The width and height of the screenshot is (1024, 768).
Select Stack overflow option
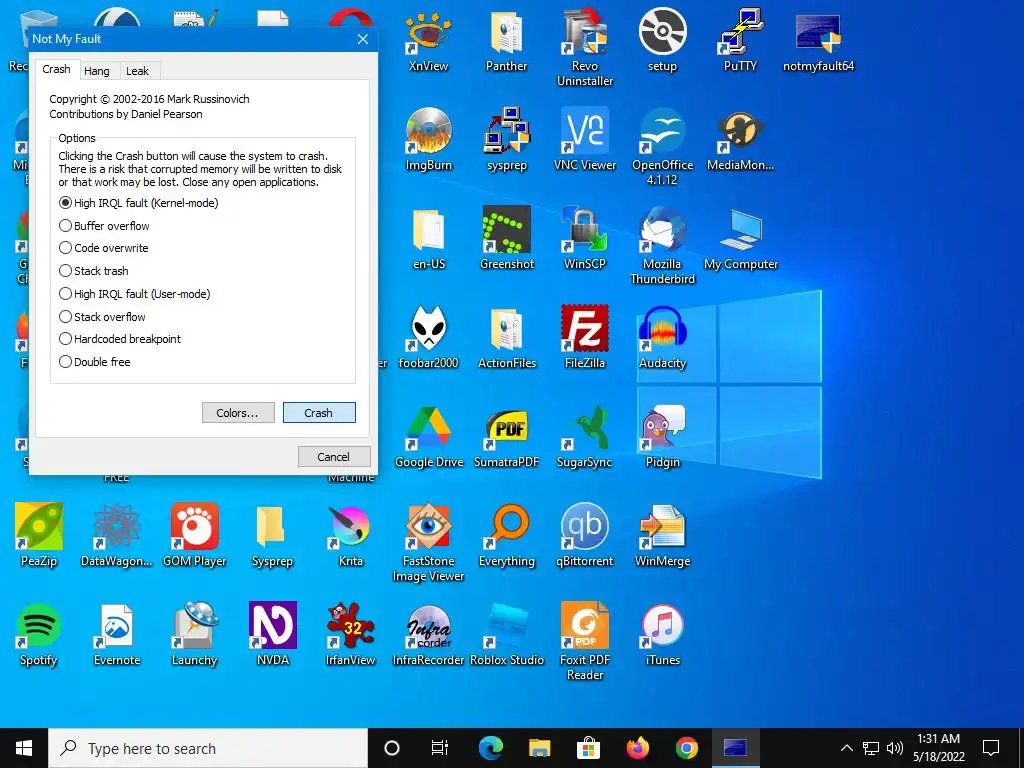[103, 317]
